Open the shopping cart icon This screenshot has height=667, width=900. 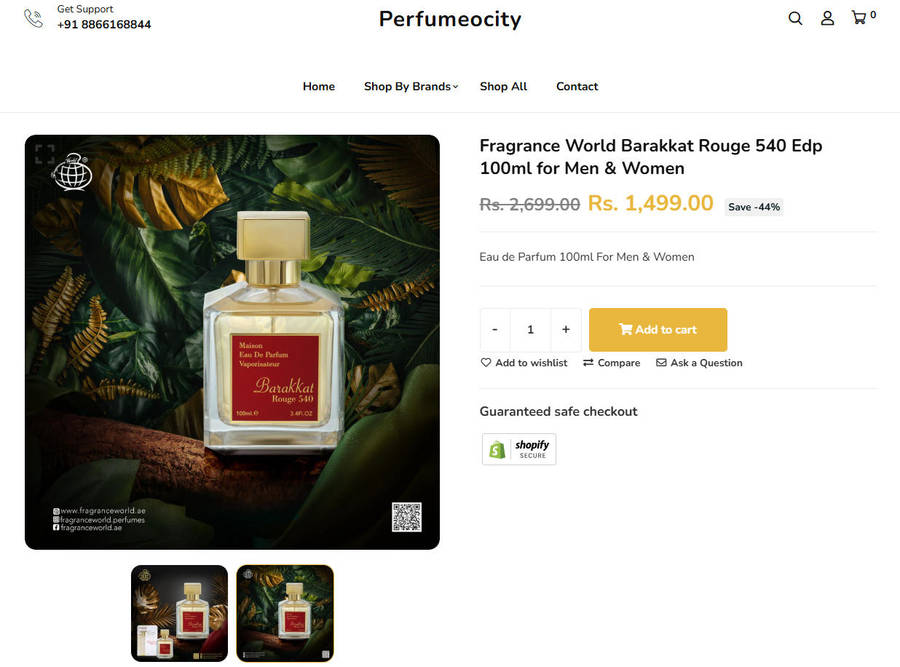858,17
